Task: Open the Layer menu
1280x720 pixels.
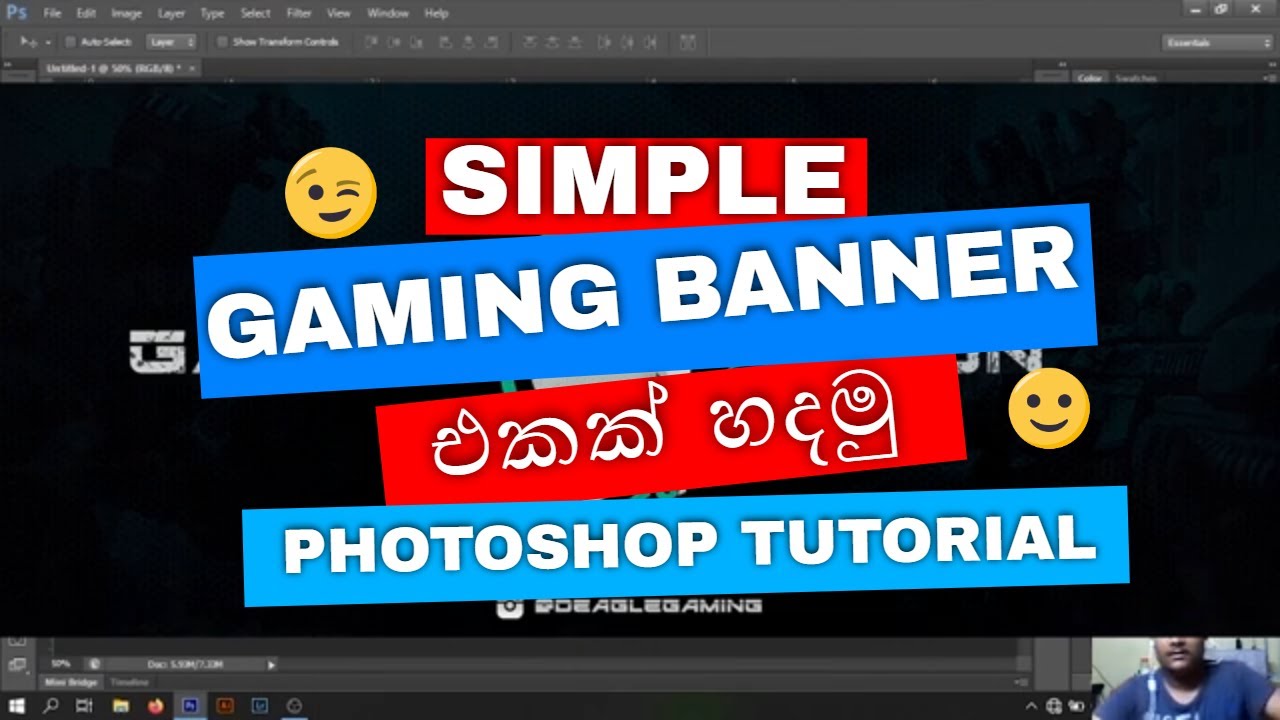Action: [171, 13]
